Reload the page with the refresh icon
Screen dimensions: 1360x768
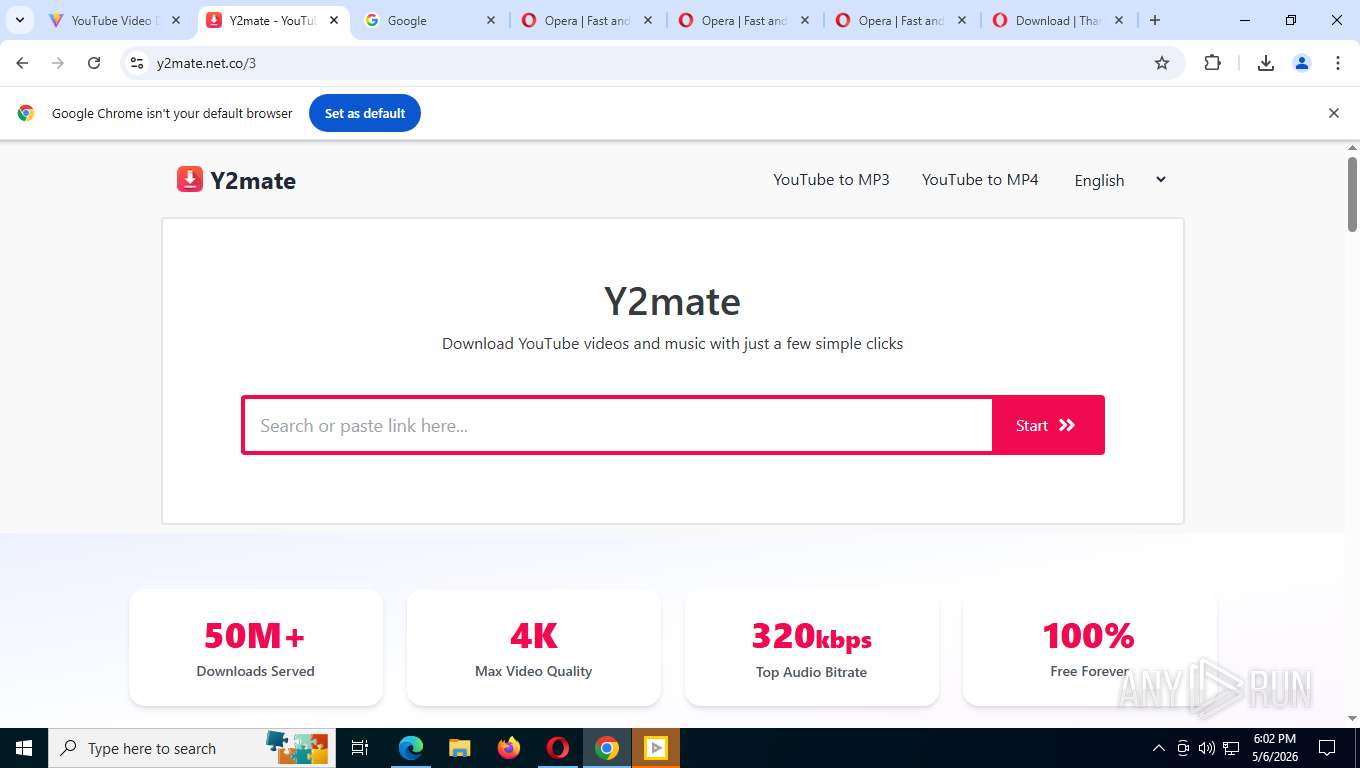(94, 63)
